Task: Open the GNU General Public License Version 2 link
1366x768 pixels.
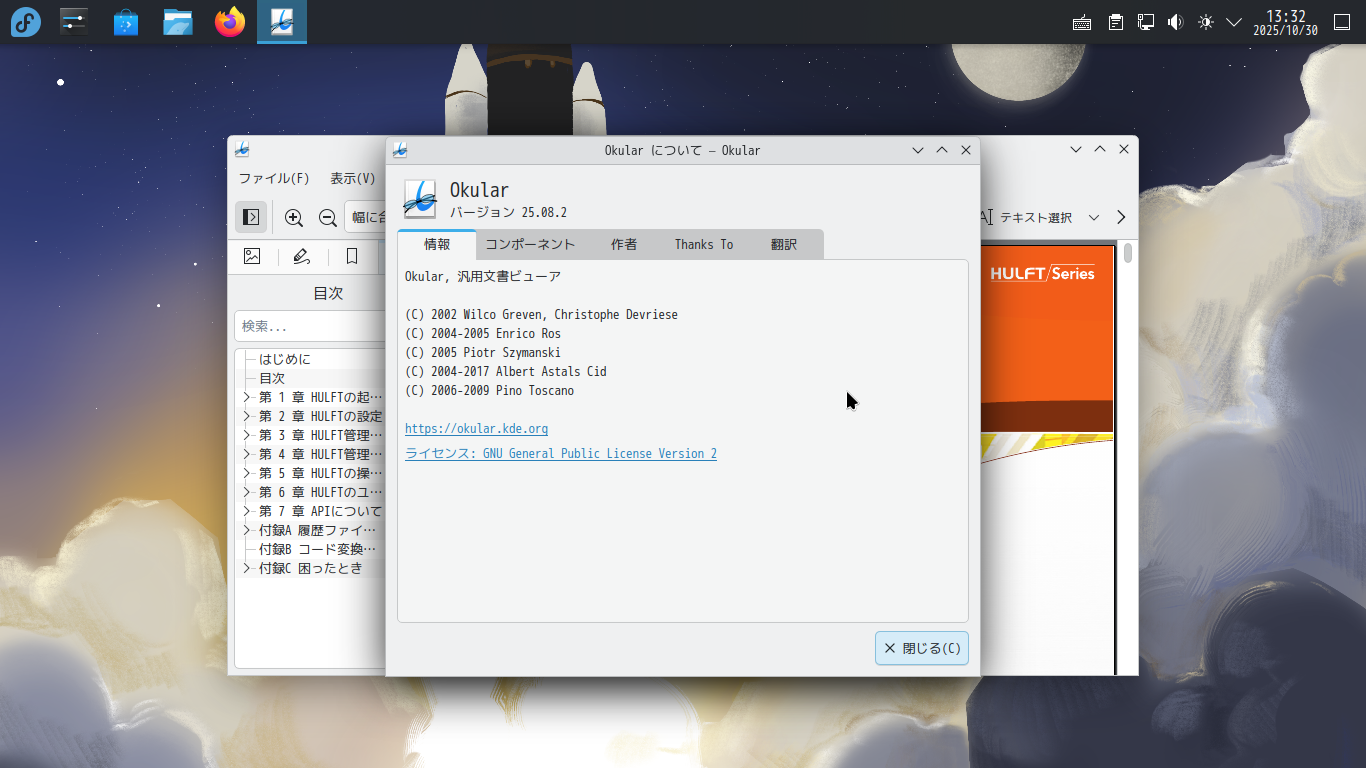Action: click(561, 454)
